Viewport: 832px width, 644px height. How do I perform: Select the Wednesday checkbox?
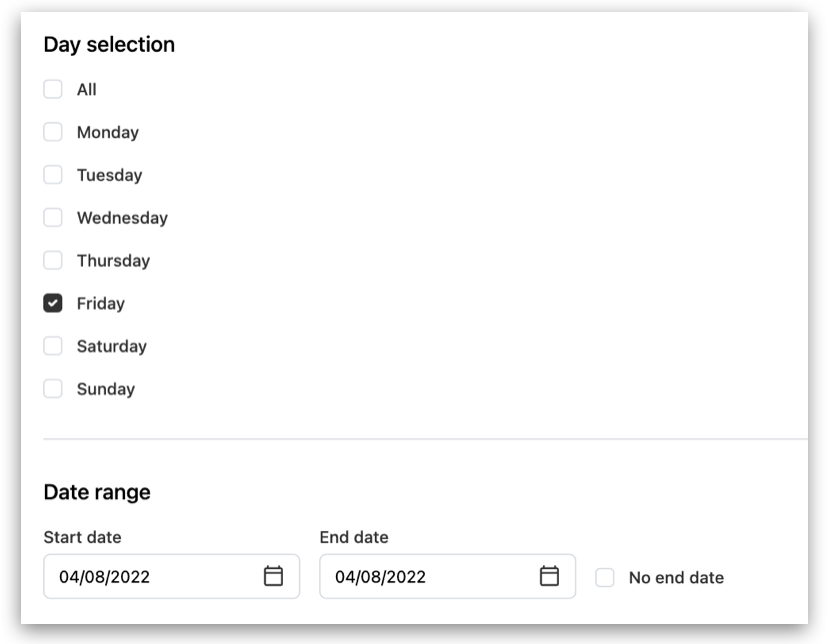coord(53,217)
